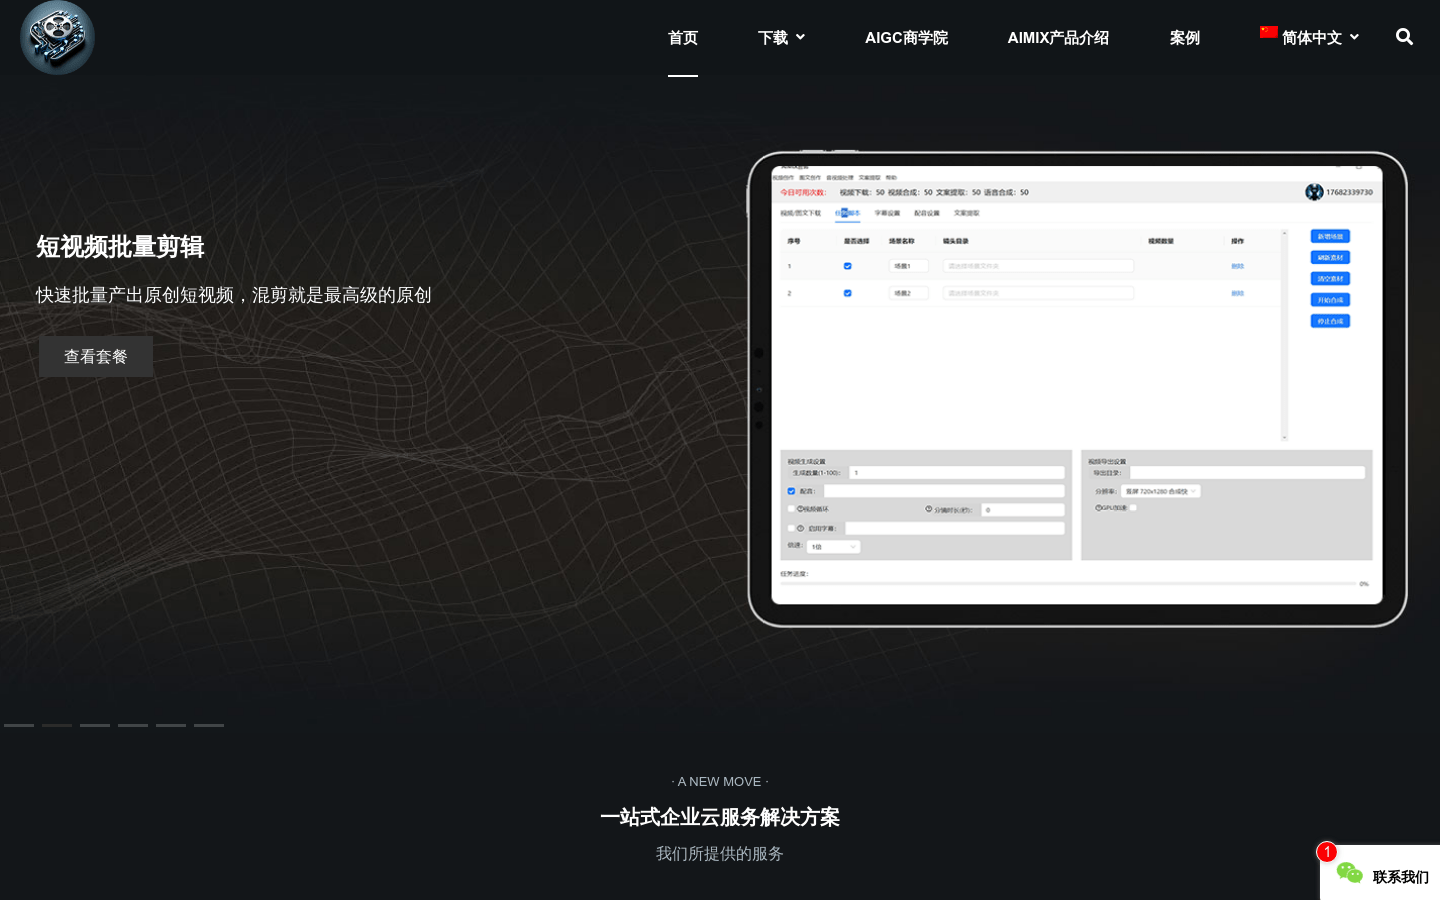Uncheck the 配音 checkbox in the settings panel

(791, 491)
